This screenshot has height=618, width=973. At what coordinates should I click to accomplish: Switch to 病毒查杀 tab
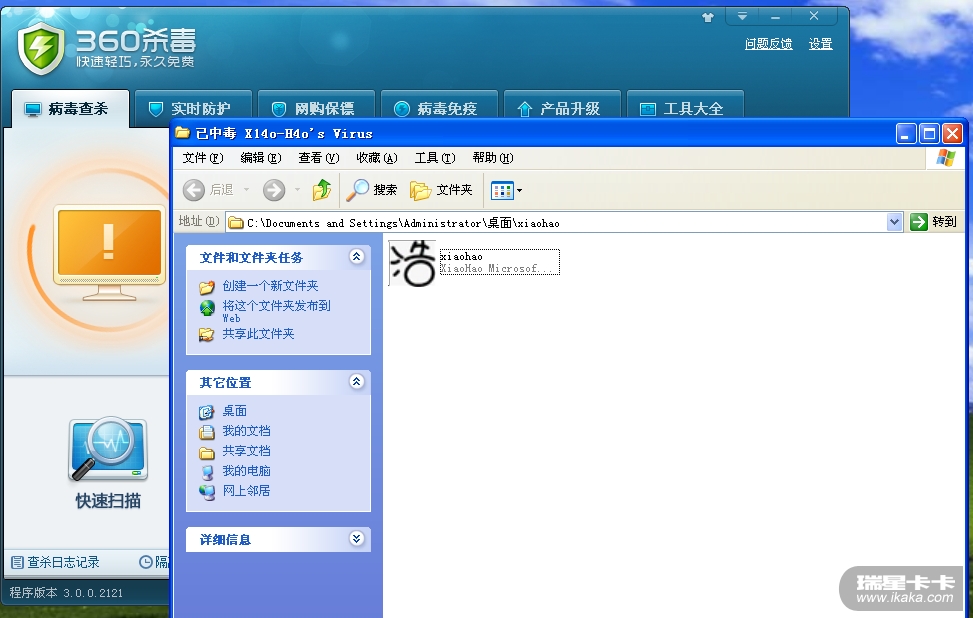[70, 109]
